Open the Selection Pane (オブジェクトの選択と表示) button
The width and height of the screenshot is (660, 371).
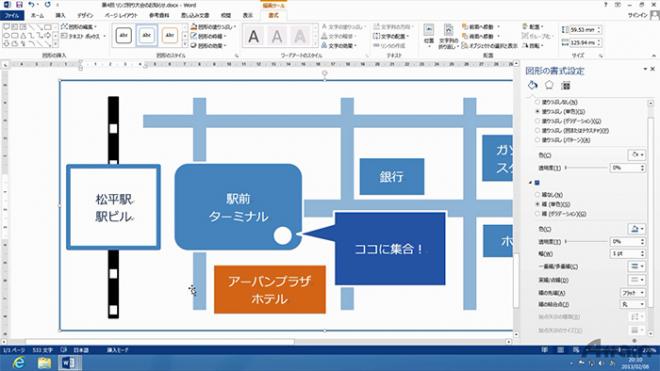[490, 45]
